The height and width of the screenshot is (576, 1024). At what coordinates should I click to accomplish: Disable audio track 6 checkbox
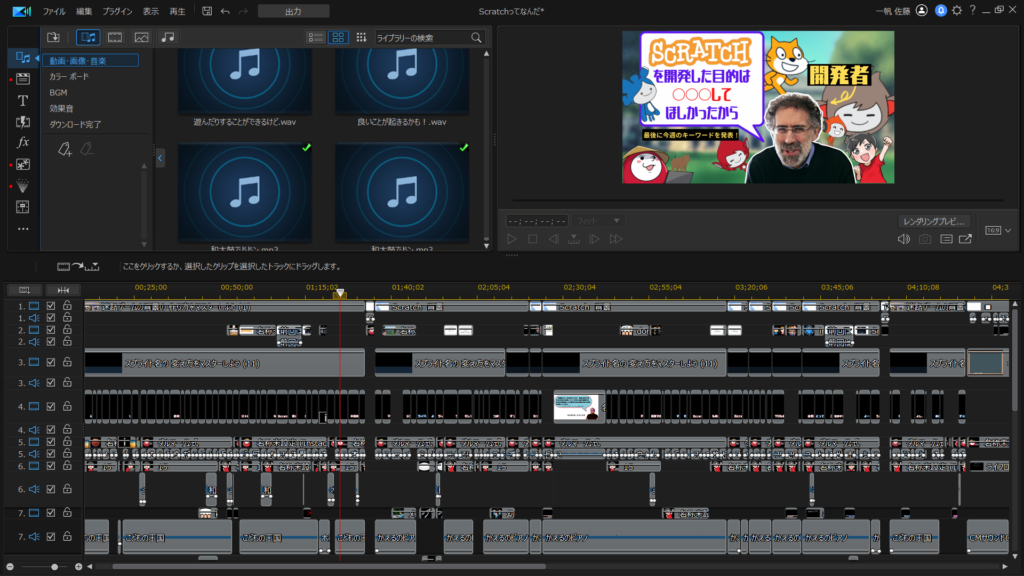pos(51,489)
